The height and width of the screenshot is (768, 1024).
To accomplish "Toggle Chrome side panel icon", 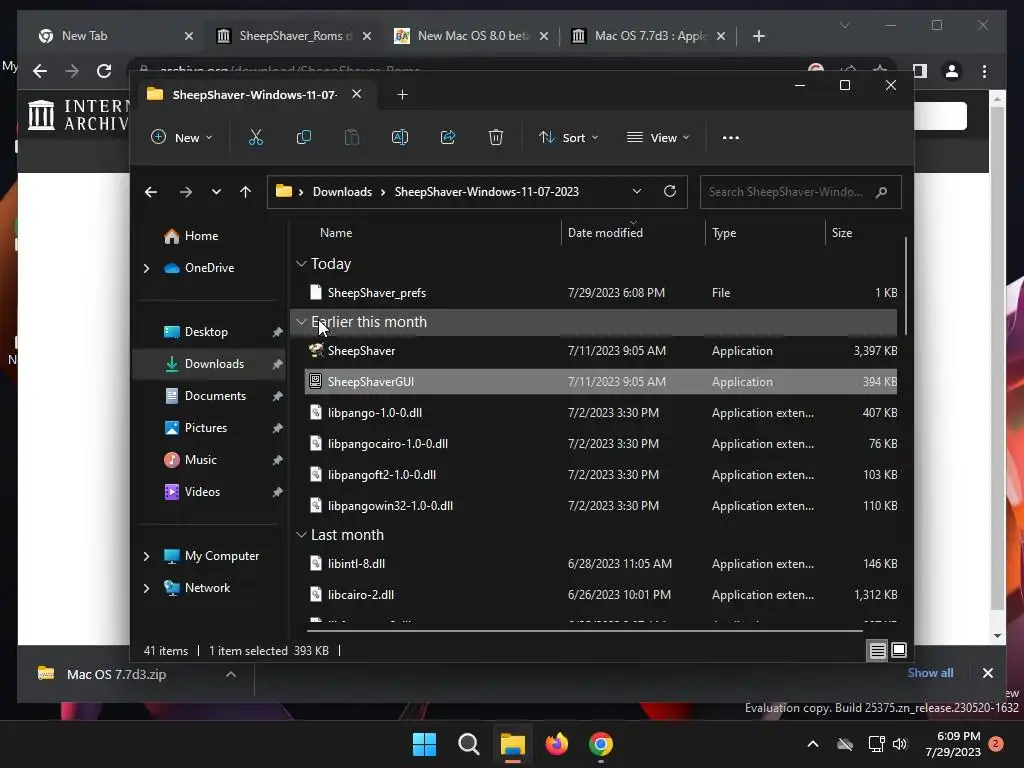I will tap(920, 71).
